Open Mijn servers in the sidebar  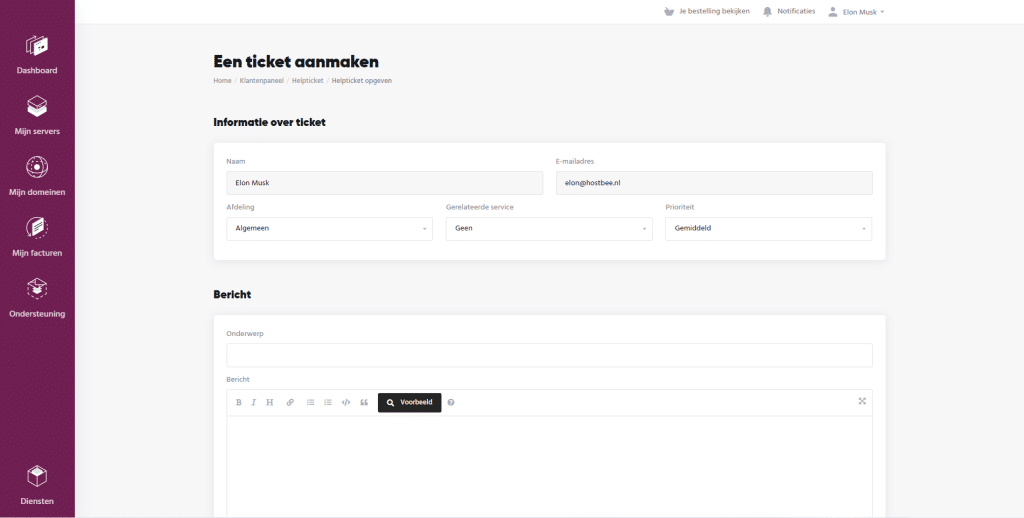(x=37, y=116)
